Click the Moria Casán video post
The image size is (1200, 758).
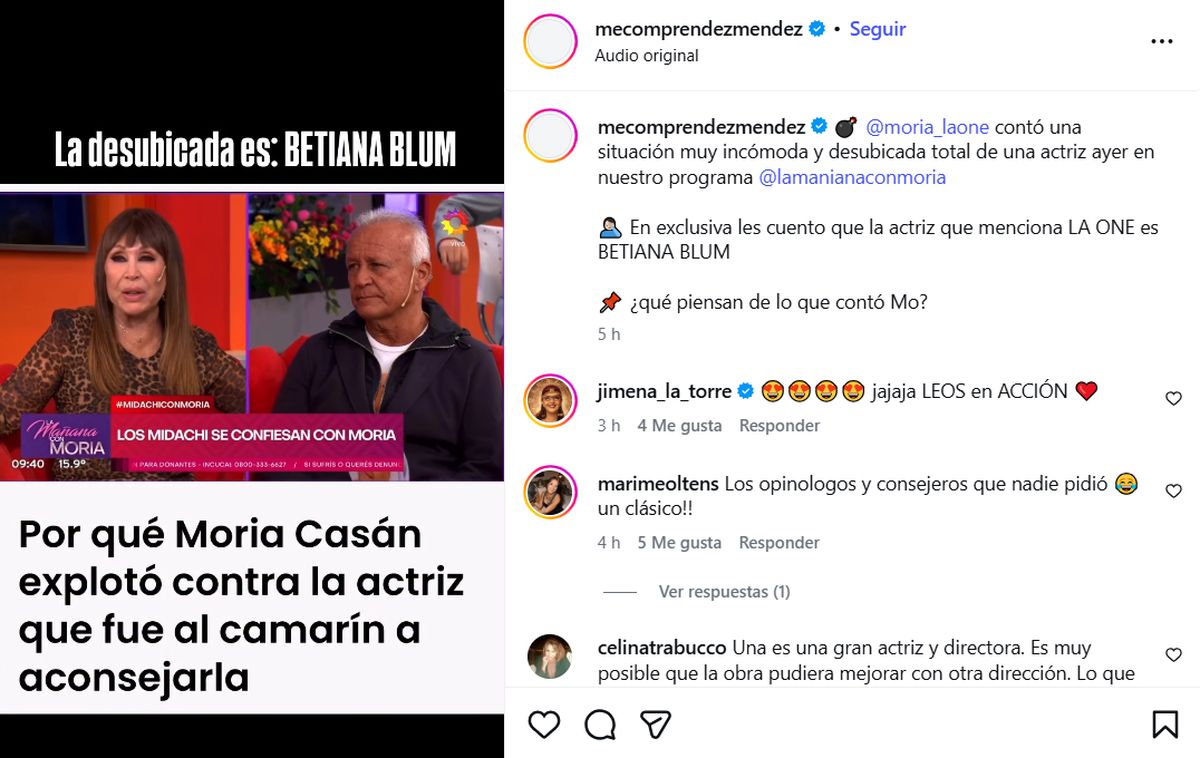click(x=252, y=379)
